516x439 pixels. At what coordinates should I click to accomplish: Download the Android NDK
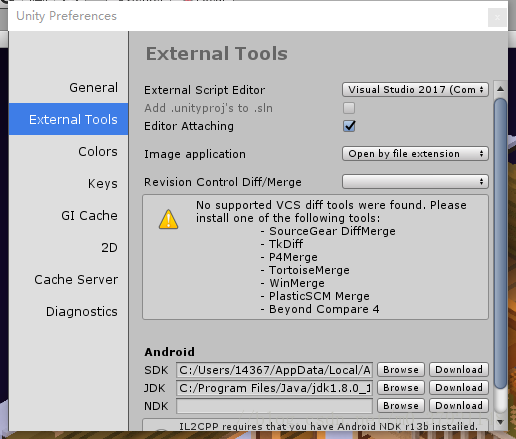coord(459,406)
